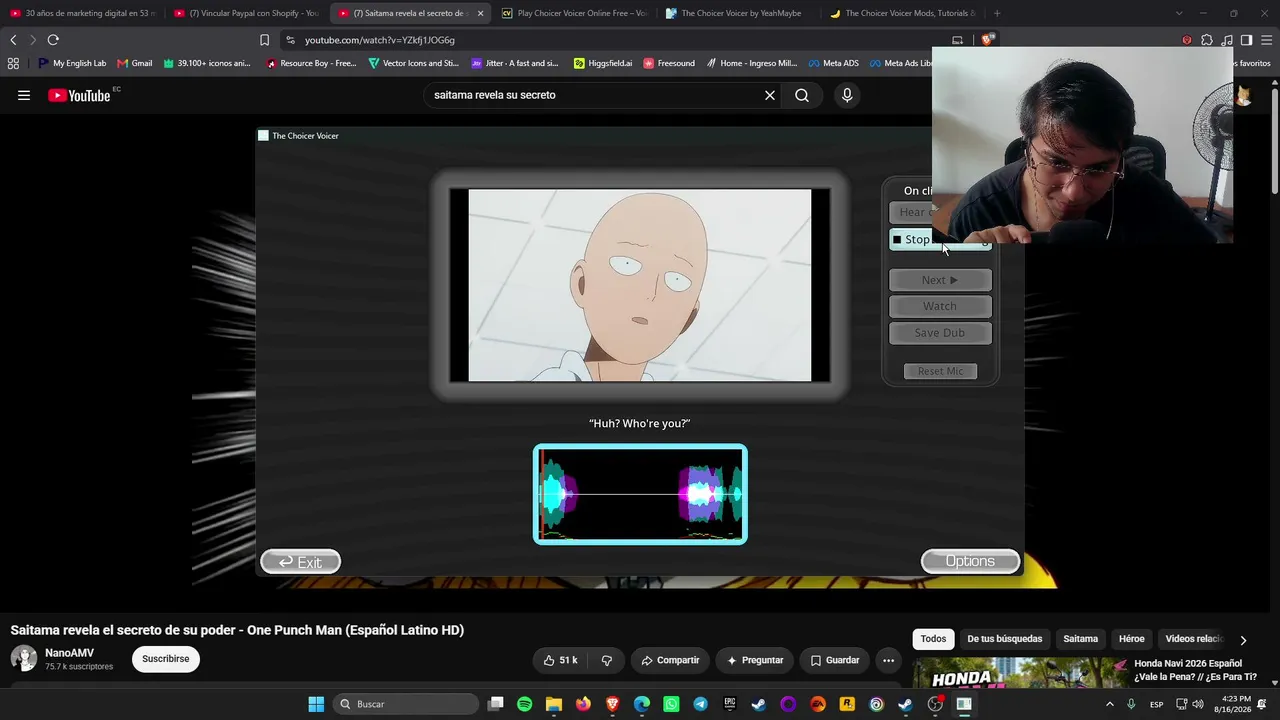The width and height of the screenshot is (1280, 720).
Task: Reload the page using the refresh icon
Action: pyautogui.click(x=53, y=40)
